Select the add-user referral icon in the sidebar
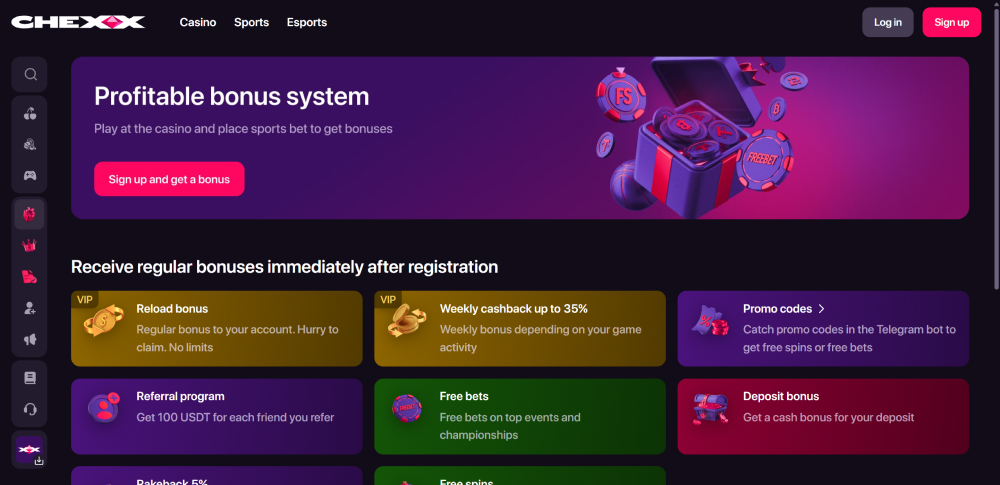Viewport: 1000px width, 485px height. click(29, 308)
